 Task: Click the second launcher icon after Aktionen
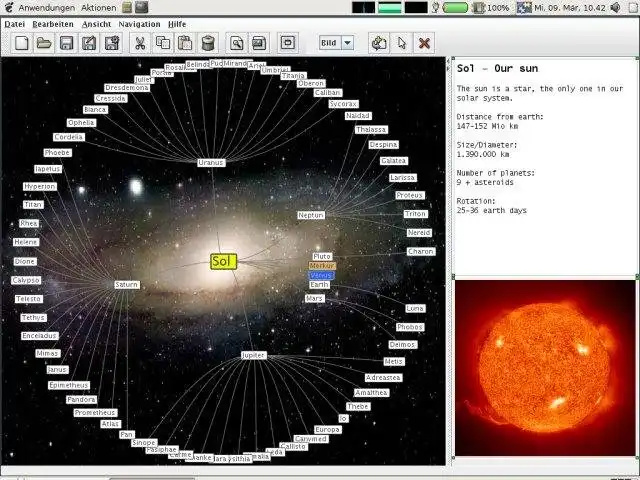(x=142, y=7)
